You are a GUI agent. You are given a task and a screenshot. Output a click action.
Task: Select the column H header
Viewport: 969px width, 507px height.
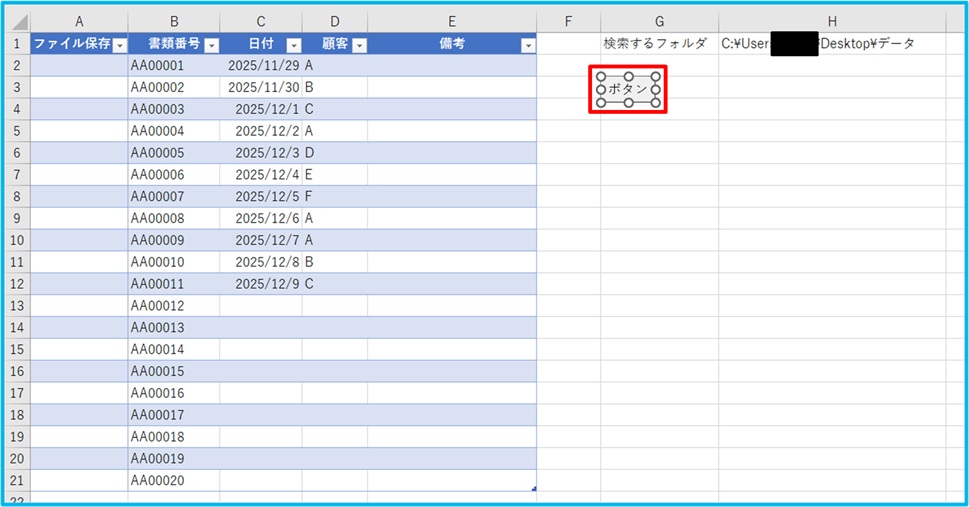coord(832,22)
